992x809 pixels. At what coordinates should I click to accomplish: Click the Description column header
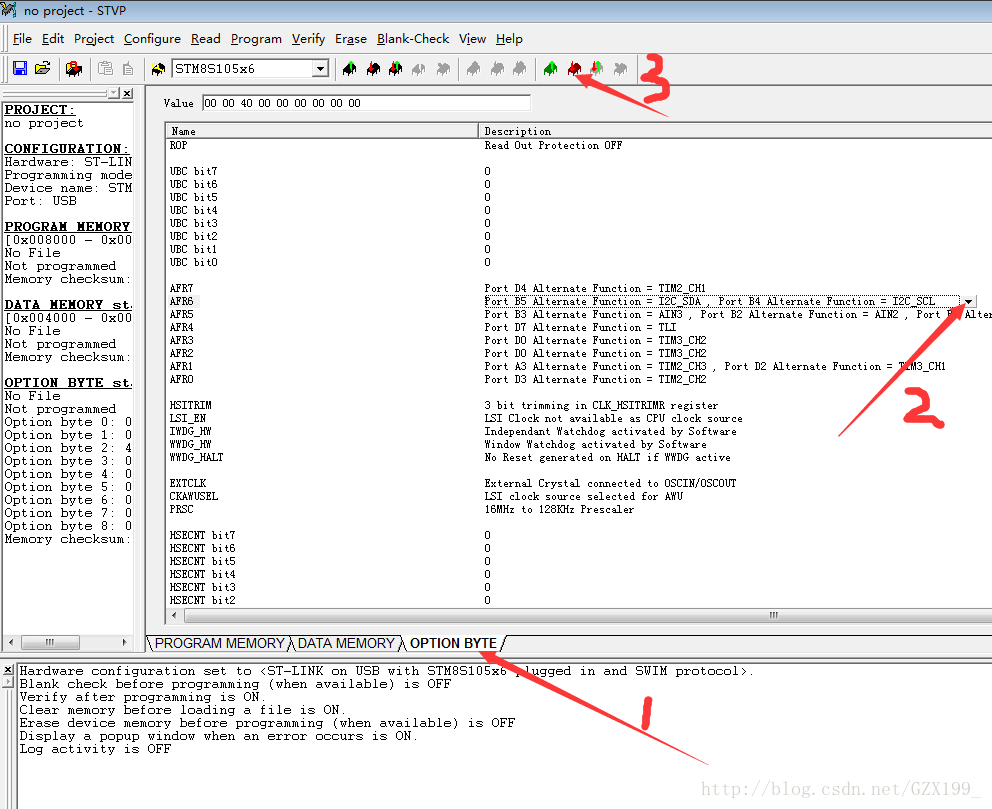(x=735, y=131)
